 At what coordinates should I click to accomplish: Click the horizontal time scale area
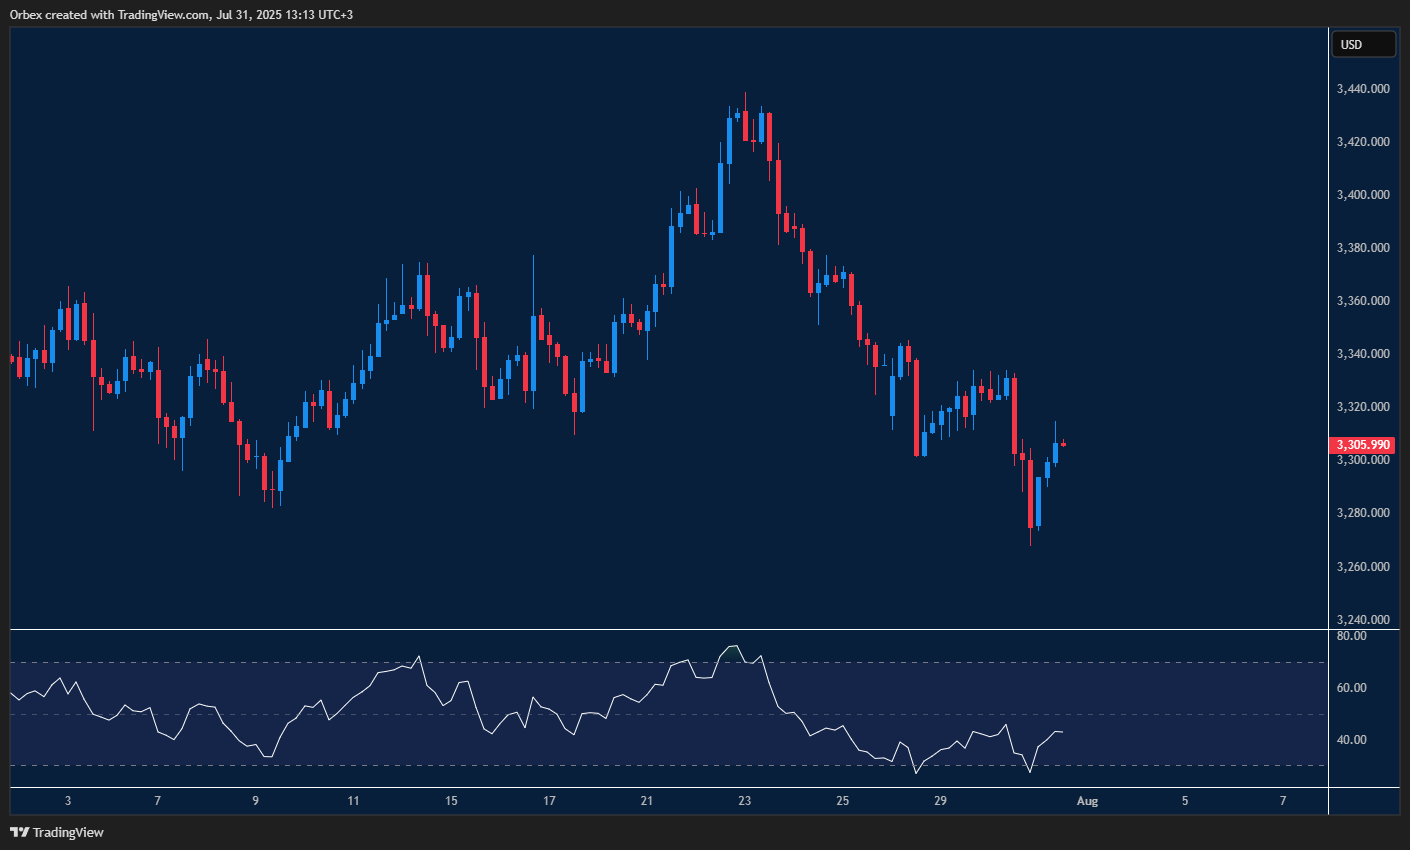click(600, 801)
